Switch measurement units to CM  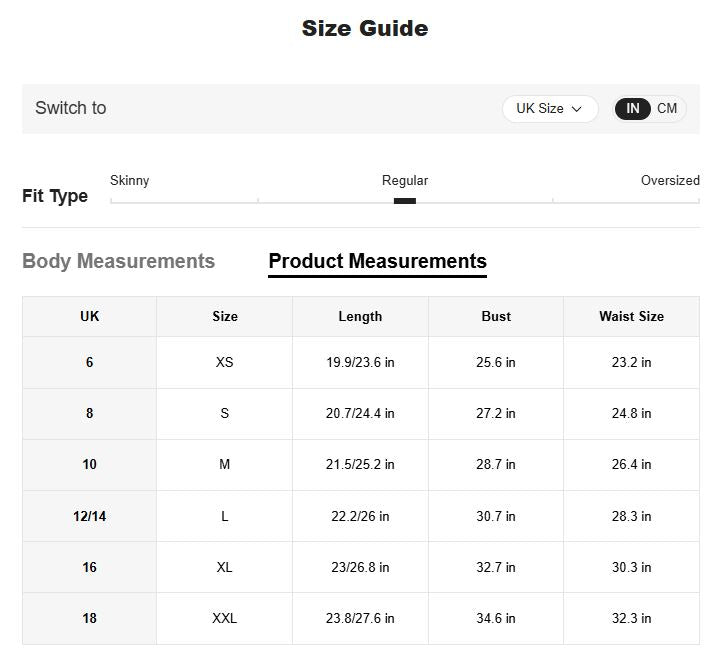tap(667, 108)
